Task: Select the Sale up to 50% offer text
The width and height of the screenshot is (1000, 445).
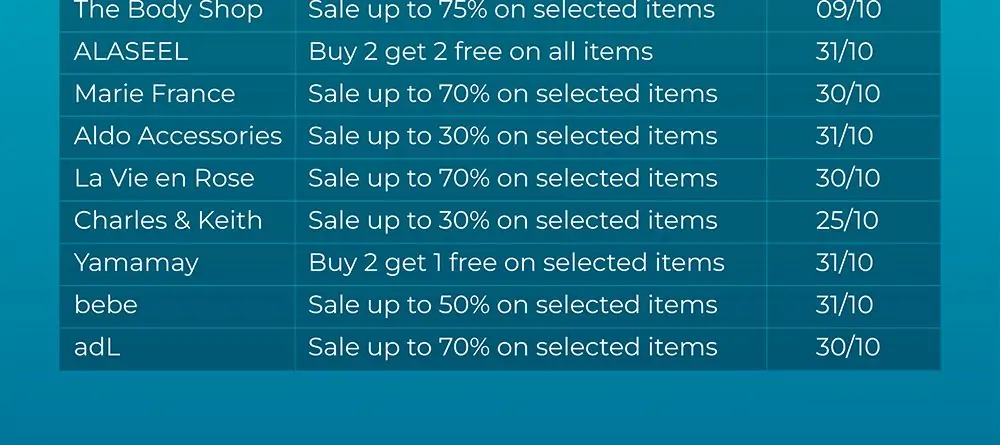Action: pyautogui.click(x=513, y=305)
